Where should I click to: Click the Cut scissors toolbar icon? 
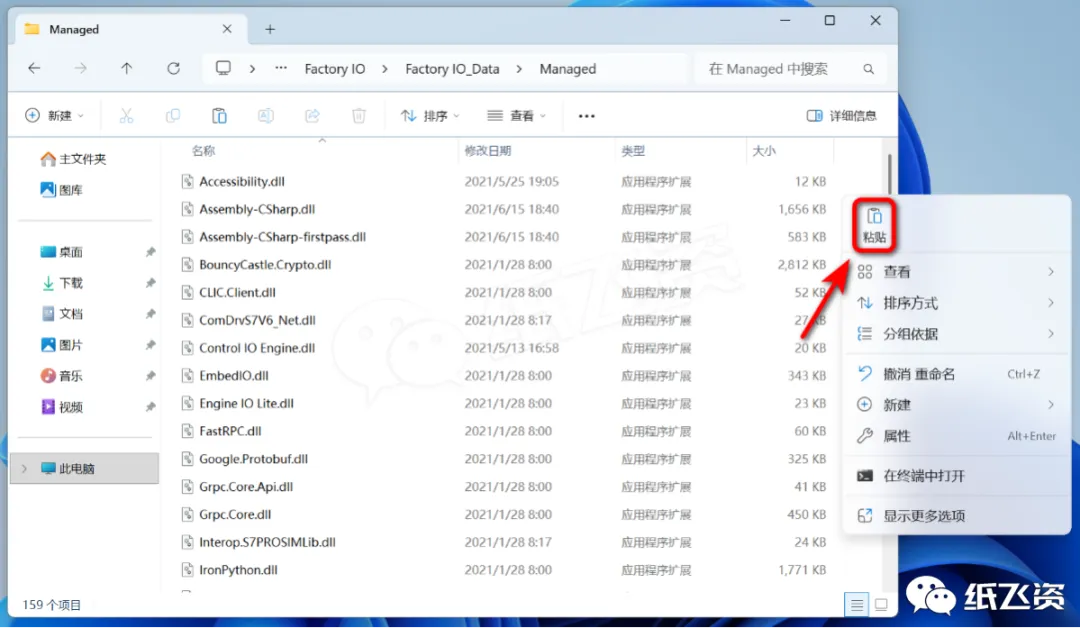[x=126, y=116]
